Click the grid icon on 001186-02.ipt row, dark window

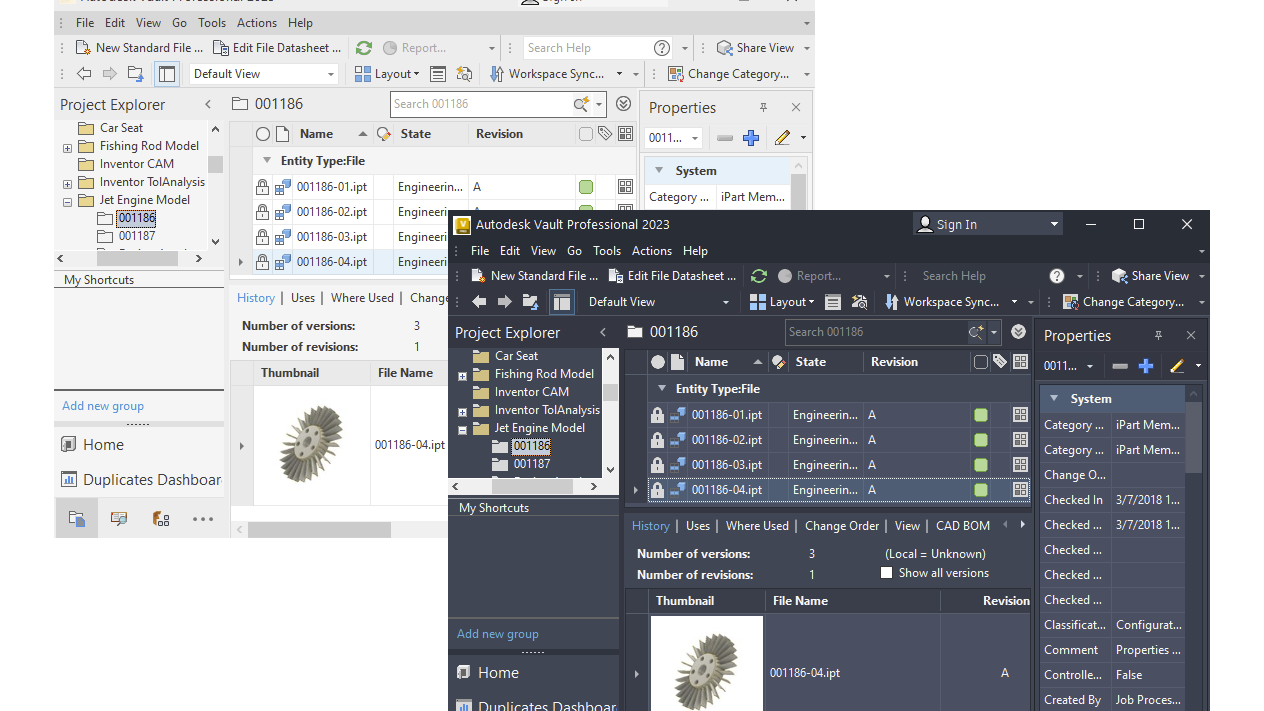coord(1020,440)
